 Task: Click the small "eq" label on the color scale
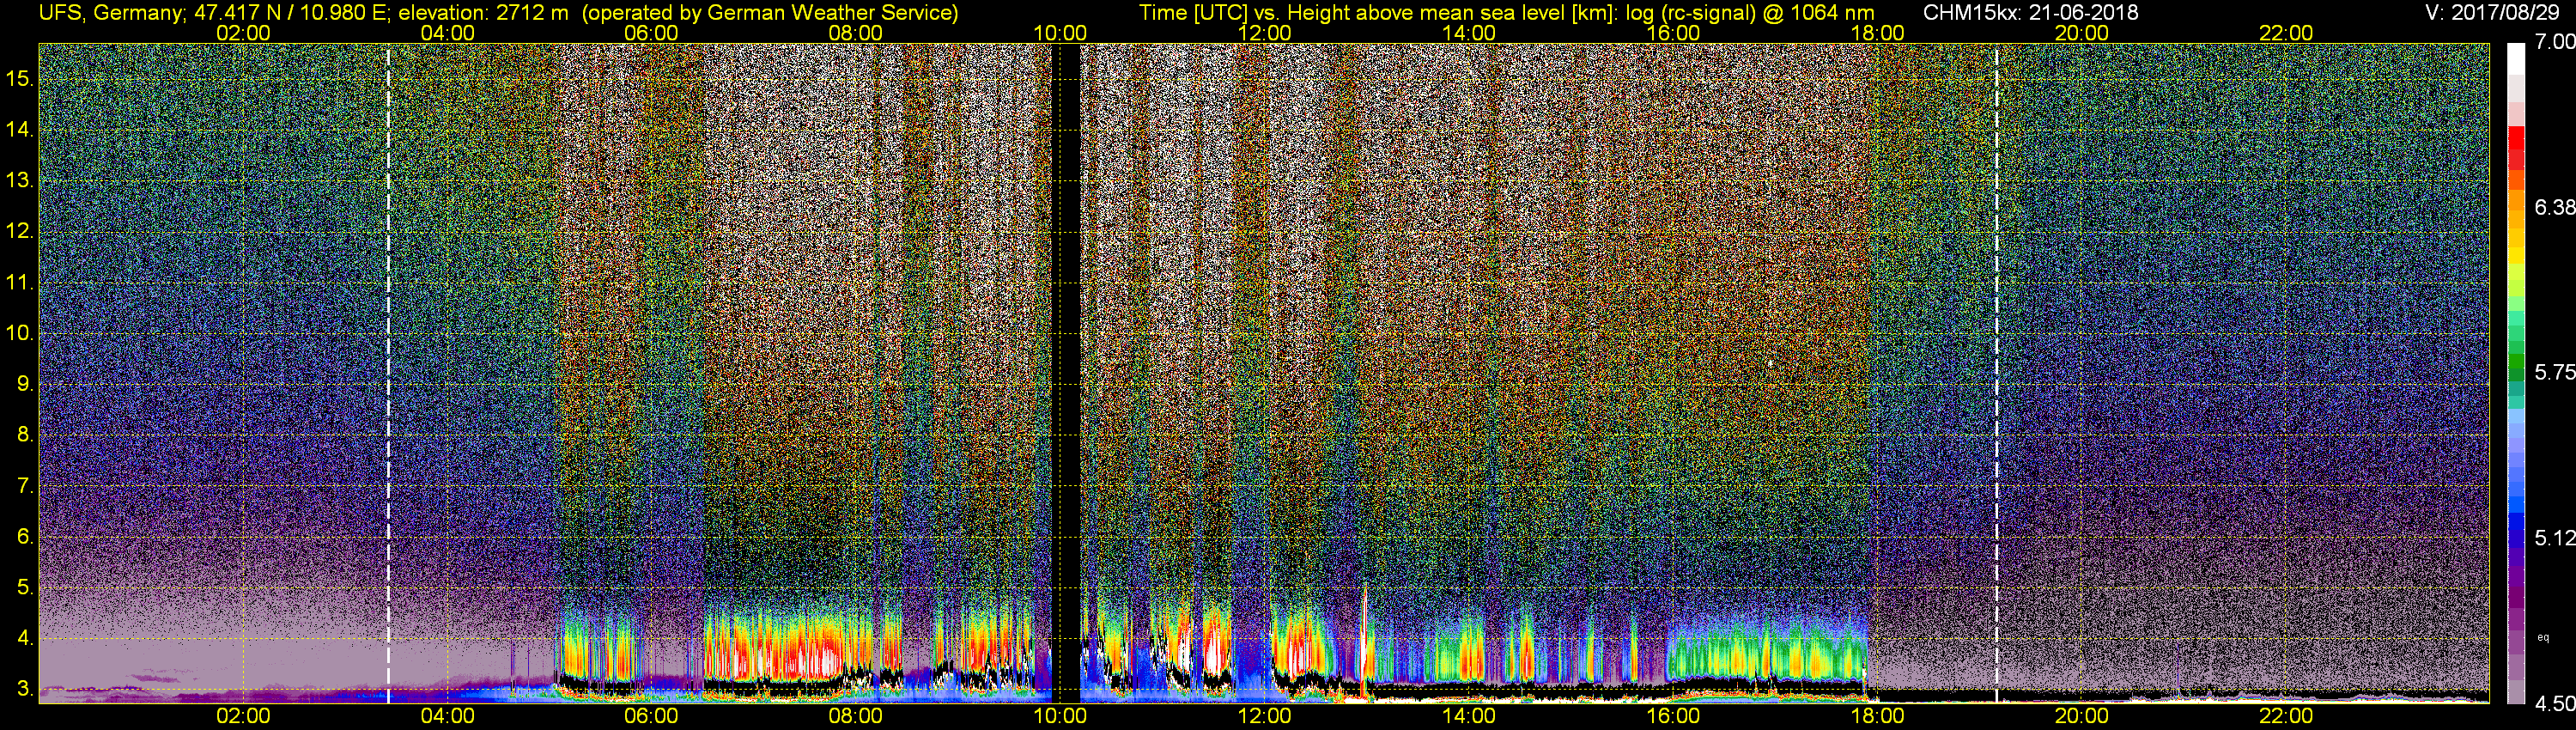pyautogui.click(x=2543, y=636)
